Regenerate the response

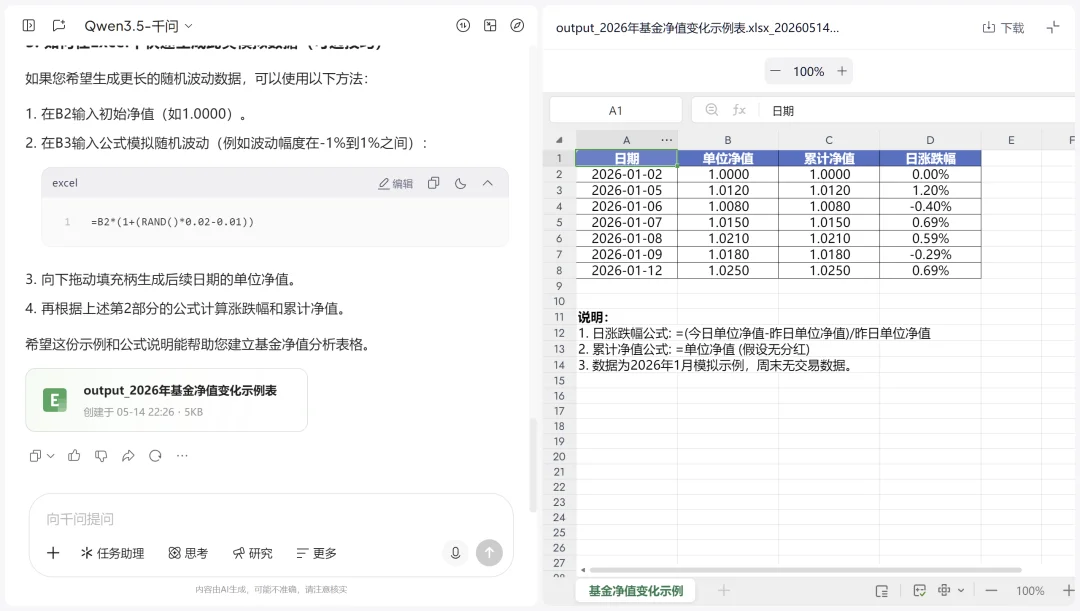click(x=155, y=456)
